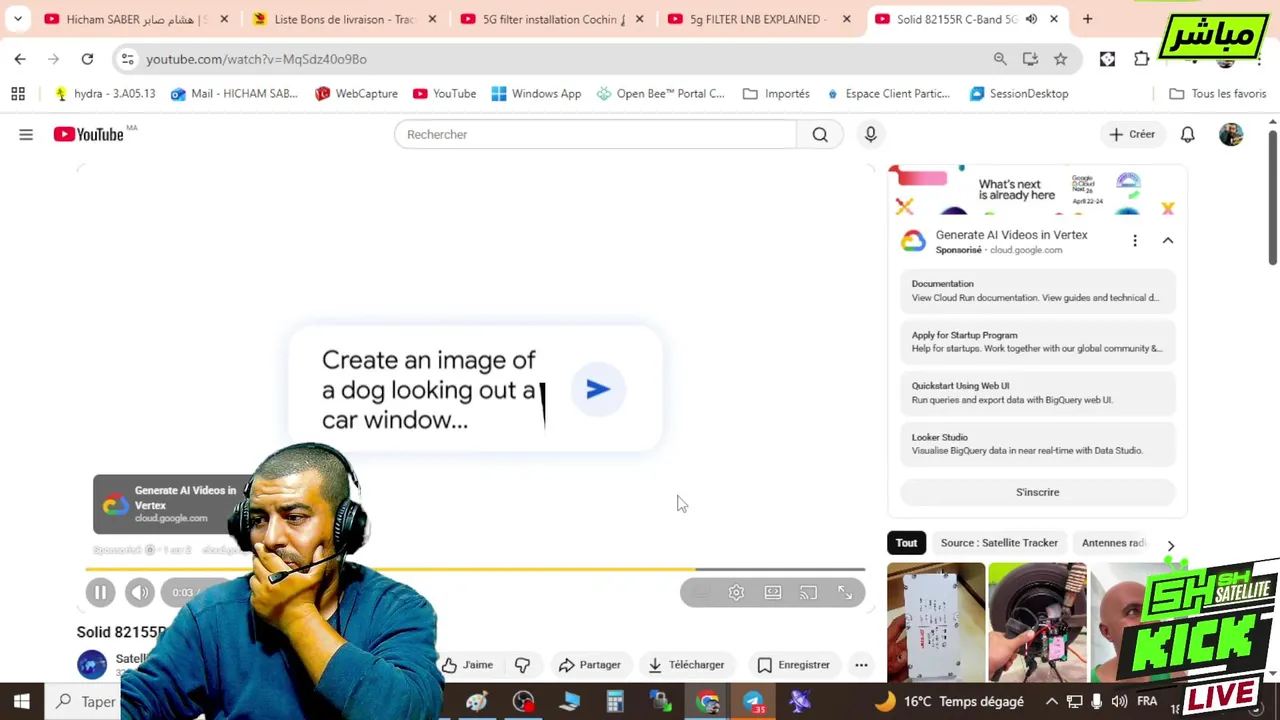The image size is (1280, 720).
Task: Focus the Rechercher search field
Action: coord(596,134)
